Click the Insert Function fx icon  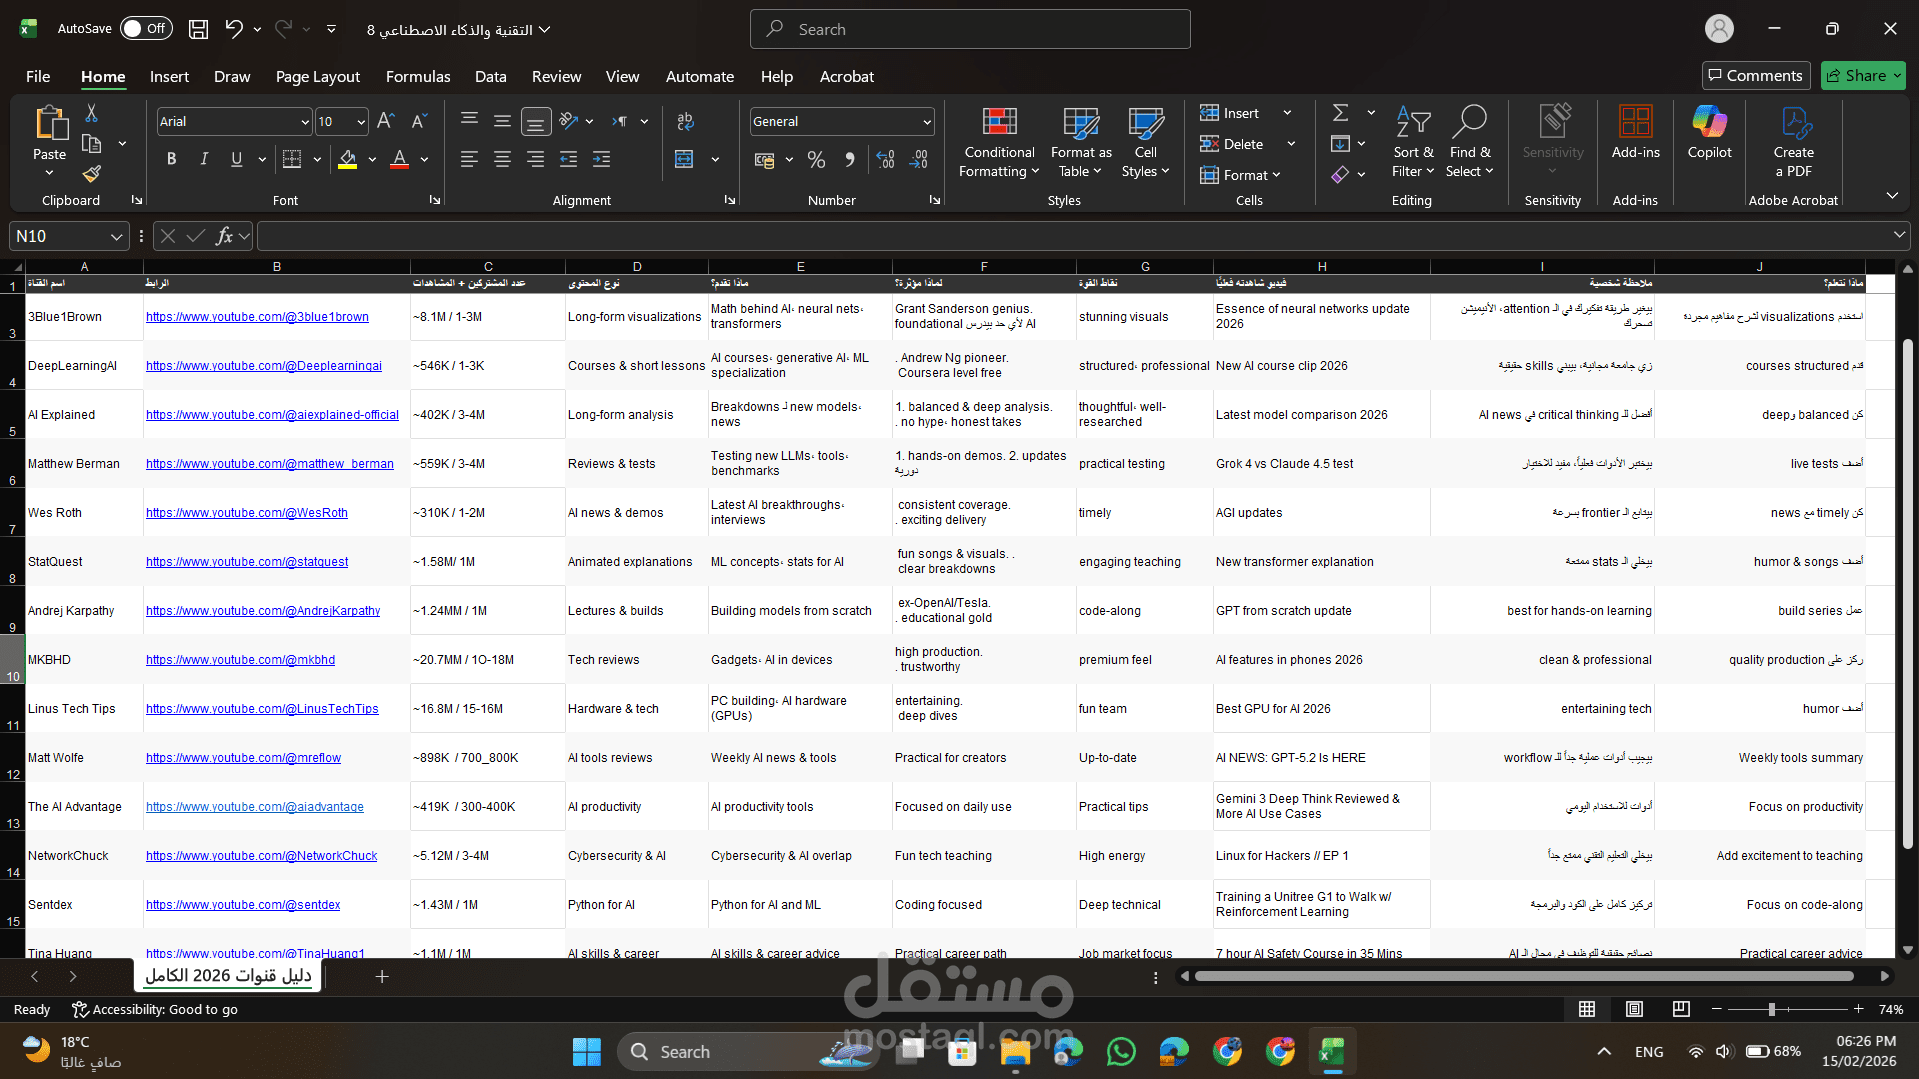tap(224, 236)
